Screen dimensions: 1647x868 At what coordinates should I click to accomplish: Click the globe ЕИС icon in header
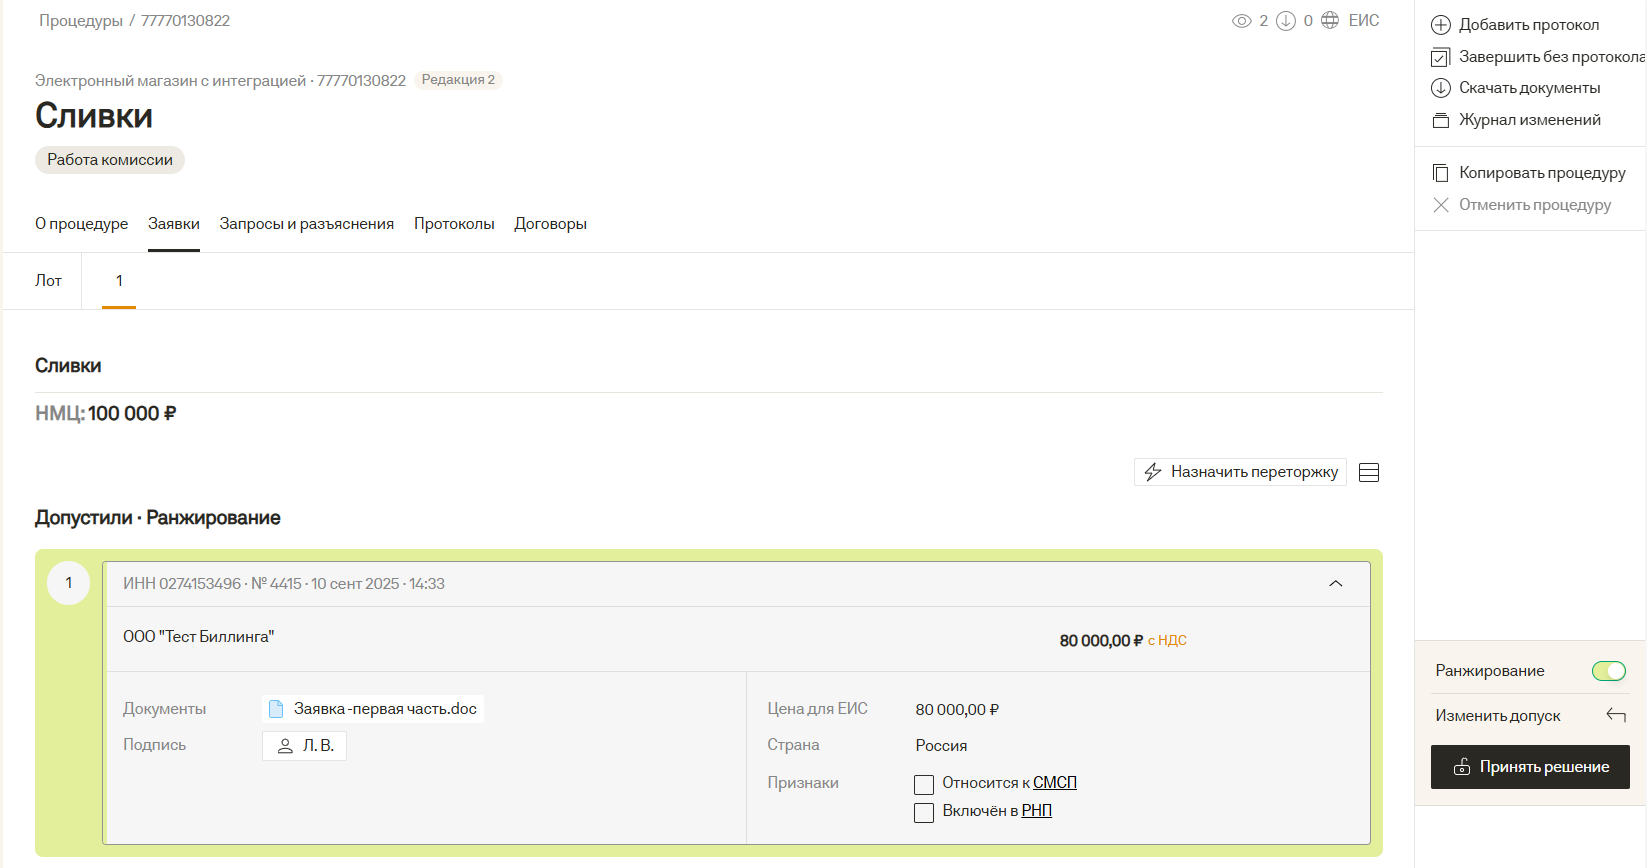[1330, 21]
